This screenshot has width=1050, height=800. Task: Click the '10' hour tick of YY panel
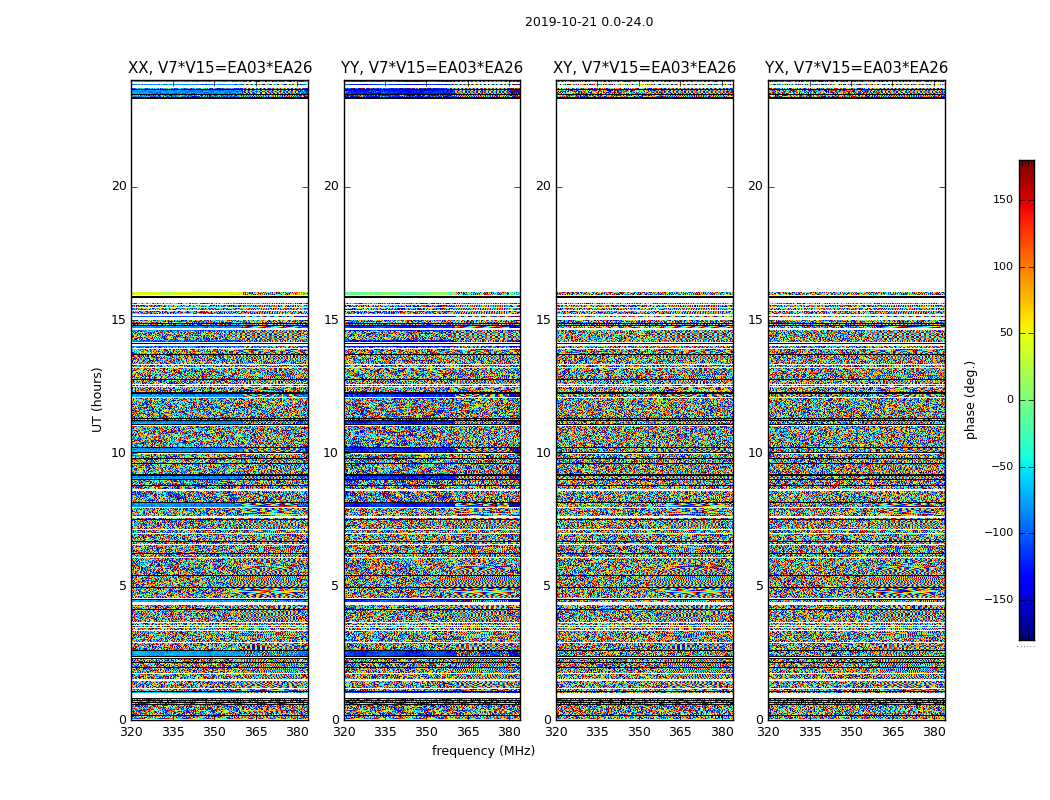click(x=331, y=453)
